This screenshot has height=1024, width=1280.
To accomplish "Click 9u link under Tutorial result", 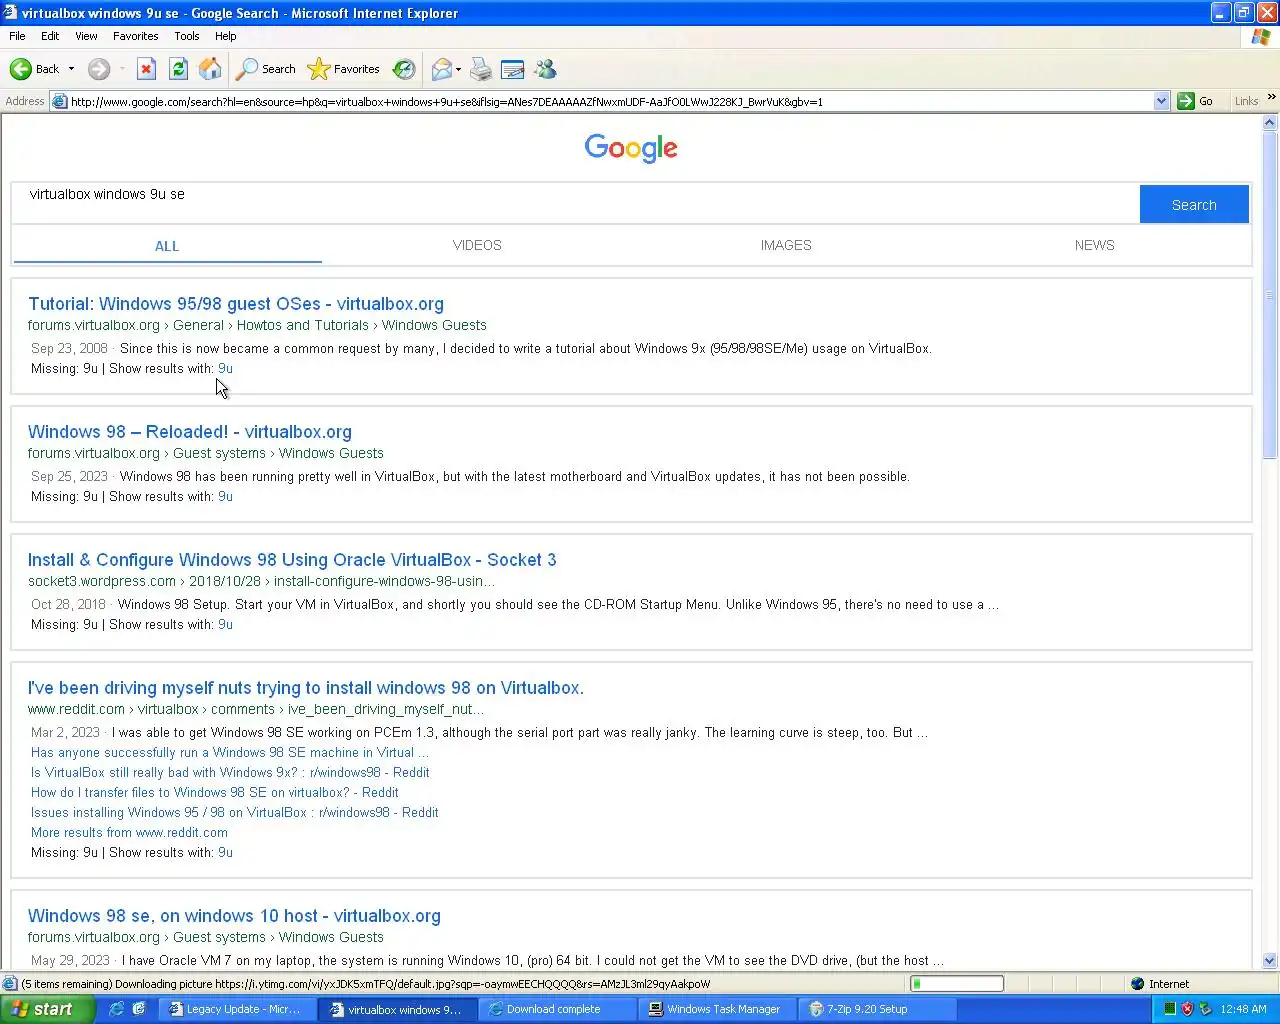I will pyautogui.click(x=225, y=369).
